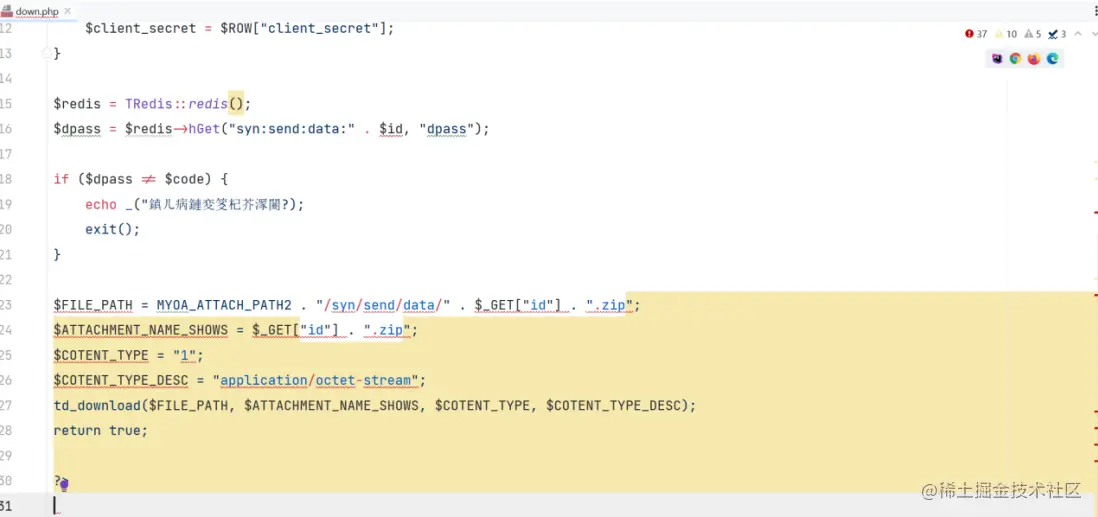Image resolution: width=1098 pixels, height=517 pixels.
Task: Click the "application/octet-stream" string
Action: point(316,380)
